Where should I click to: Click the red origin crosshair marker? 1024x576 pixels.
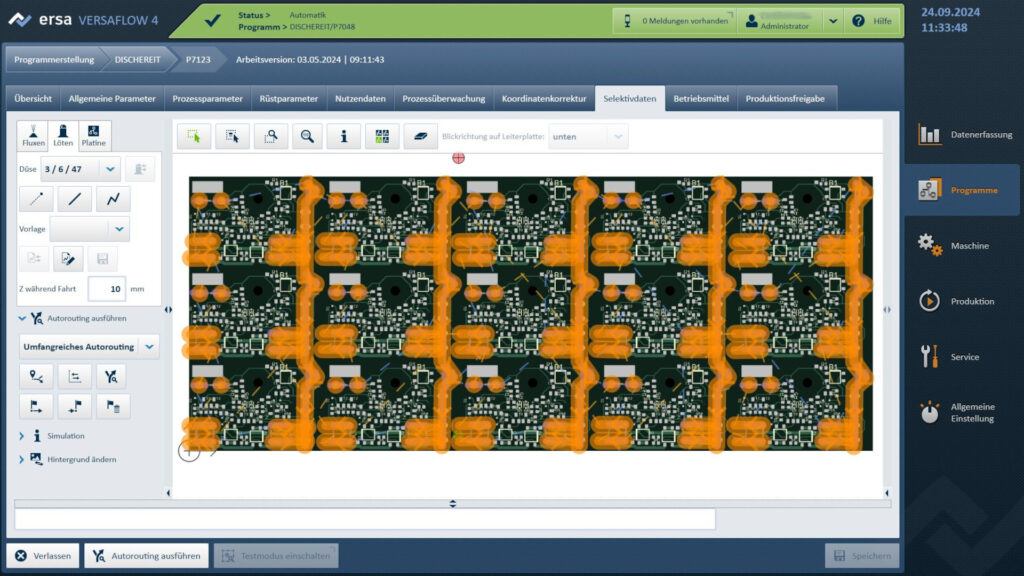pyautogui.click(x=458, y=158)
